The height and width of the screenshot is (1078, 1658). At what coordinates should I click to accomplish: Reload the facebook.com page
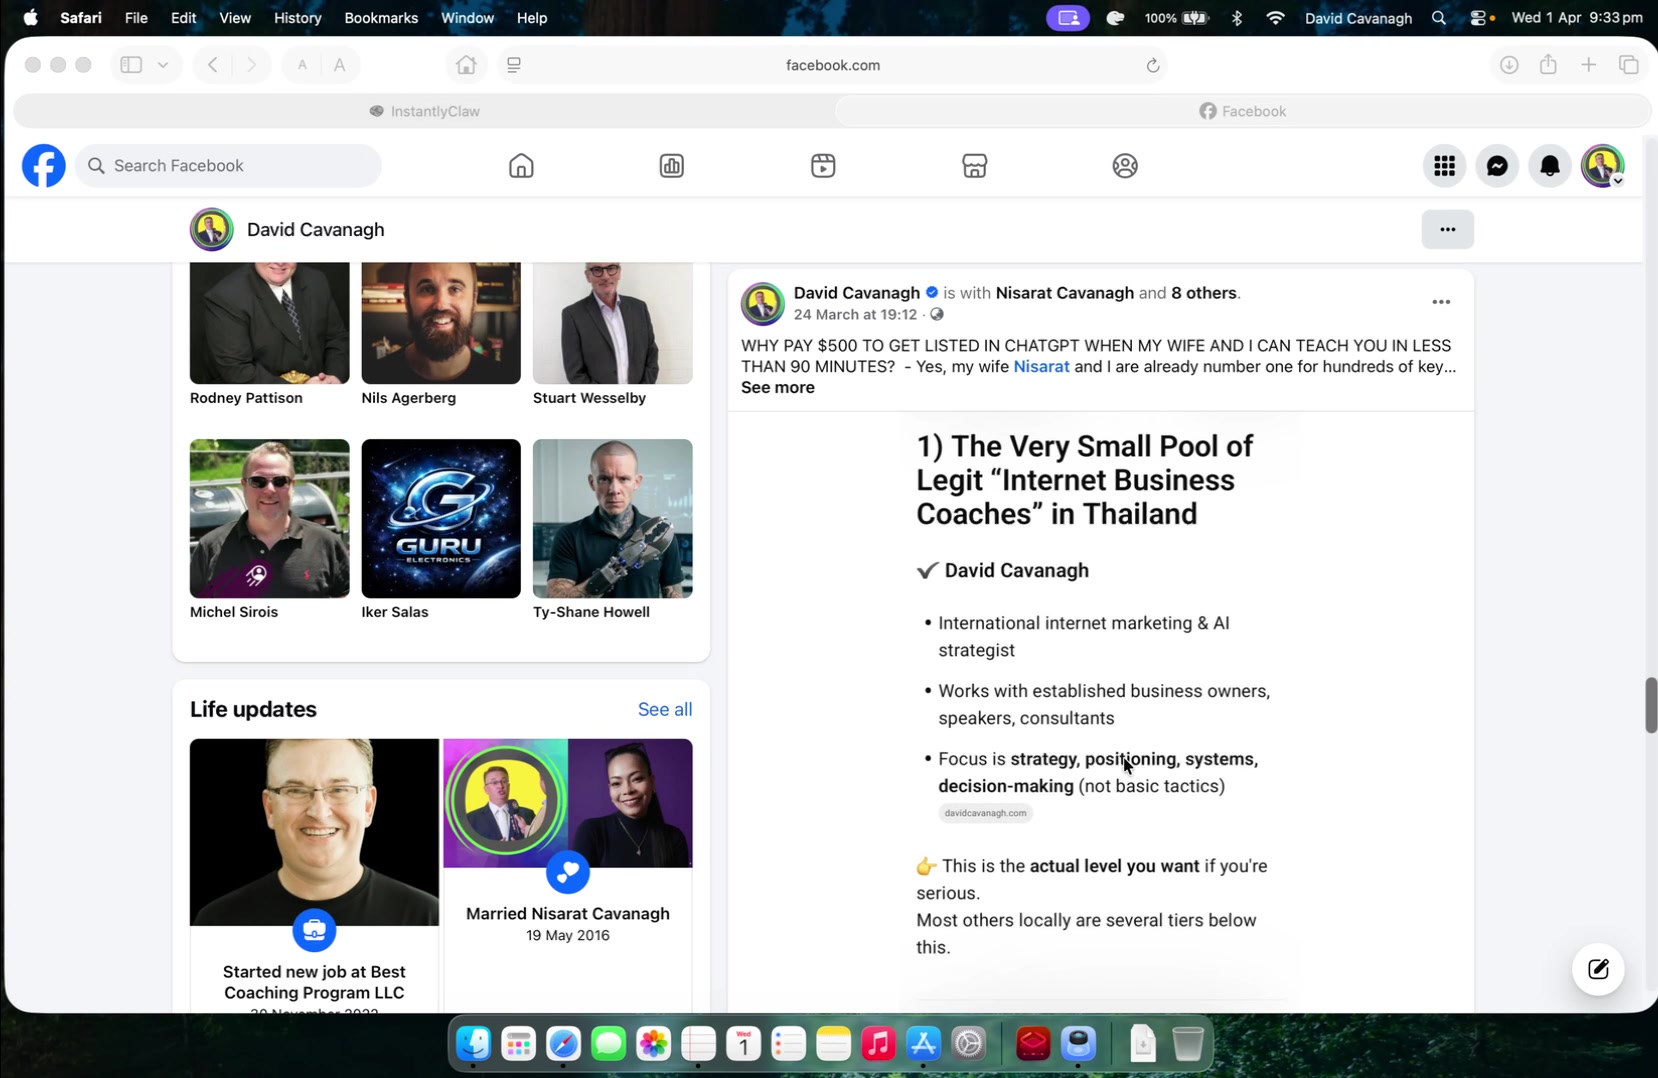(1153, 65)
